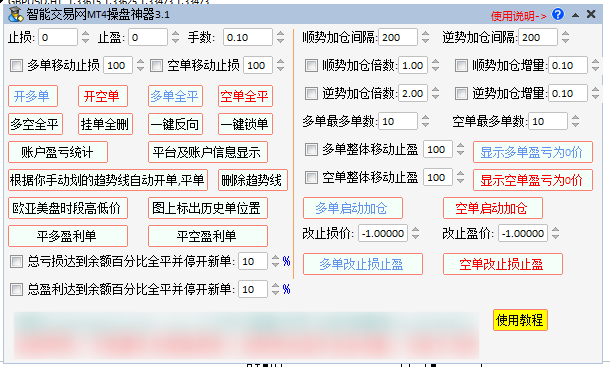Click the 手数 input field

coord(248,37)
